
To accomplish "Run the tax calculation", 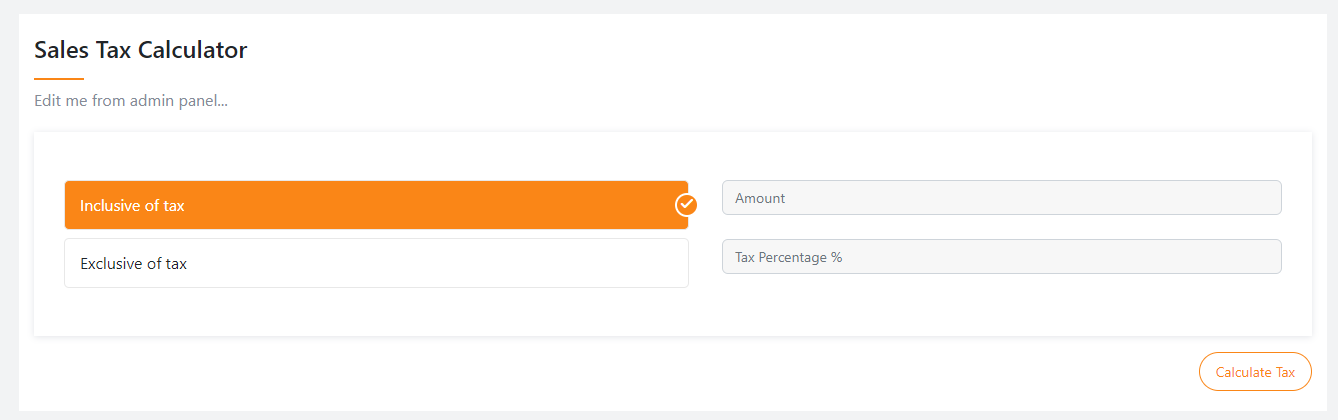I will (x=1255, y=372).
